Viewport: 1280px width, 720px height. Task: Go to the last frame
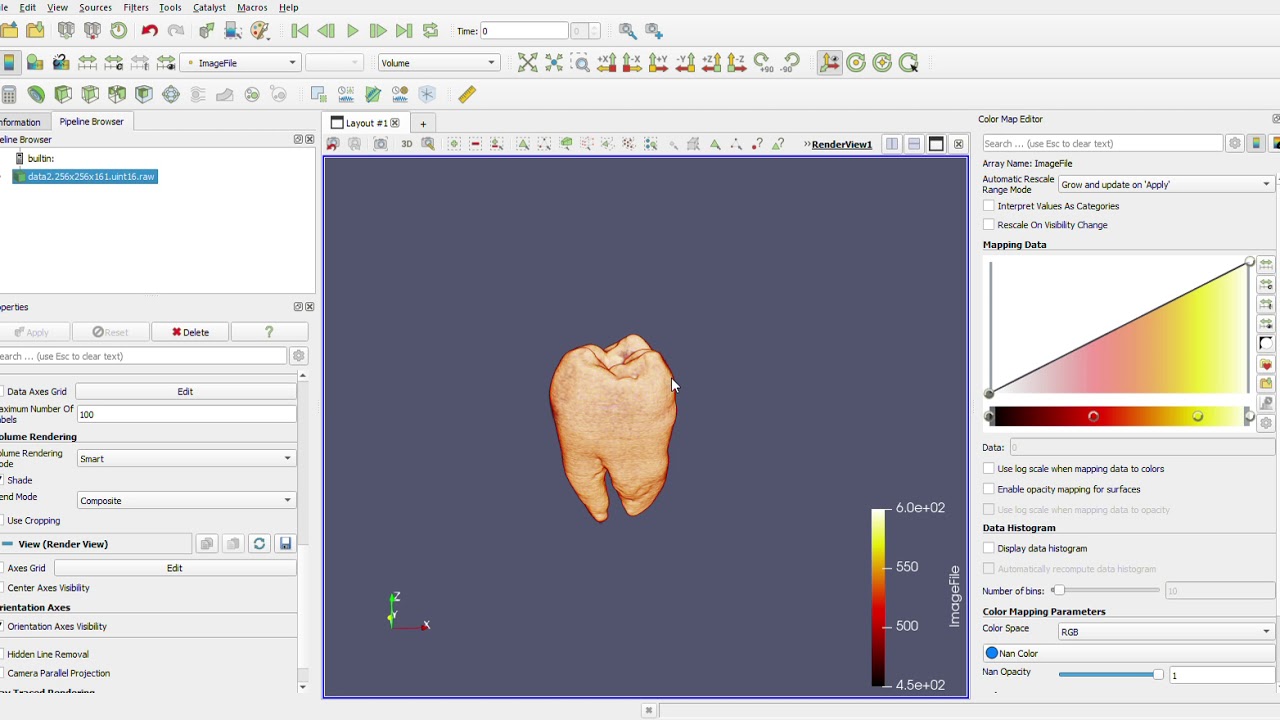(404, 31)
